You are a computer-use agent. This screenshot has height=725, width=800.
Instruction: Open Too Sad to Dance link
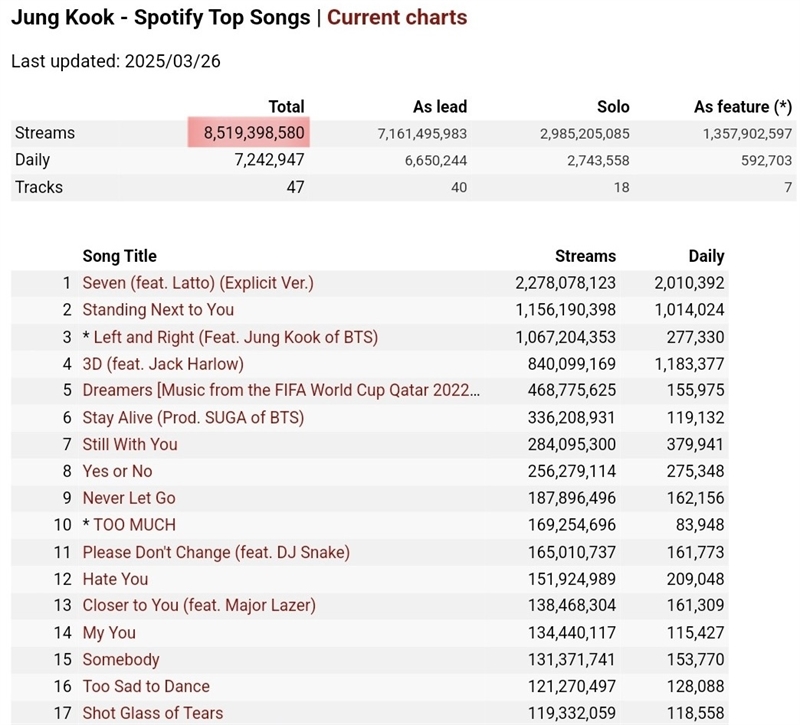coord(146,686)
